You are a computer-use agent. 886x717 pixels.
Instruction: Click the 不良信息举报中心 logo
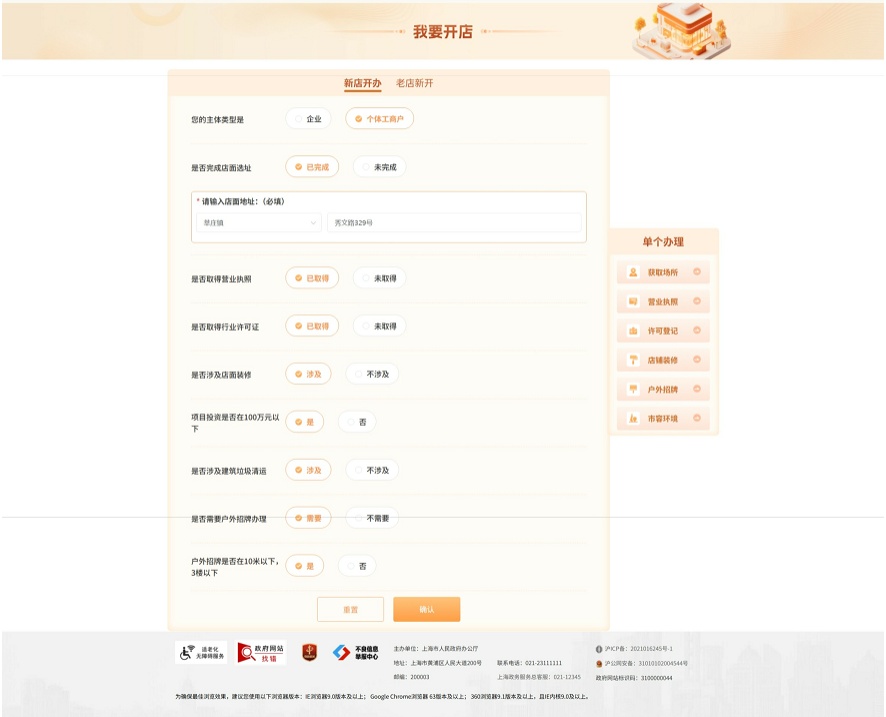355,653
